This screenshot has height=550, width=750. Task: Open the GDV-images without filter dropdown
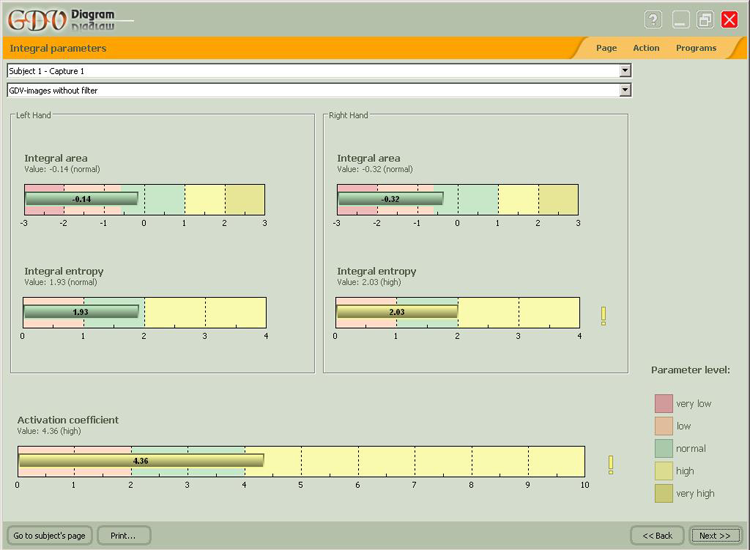[x=625, y=90]
